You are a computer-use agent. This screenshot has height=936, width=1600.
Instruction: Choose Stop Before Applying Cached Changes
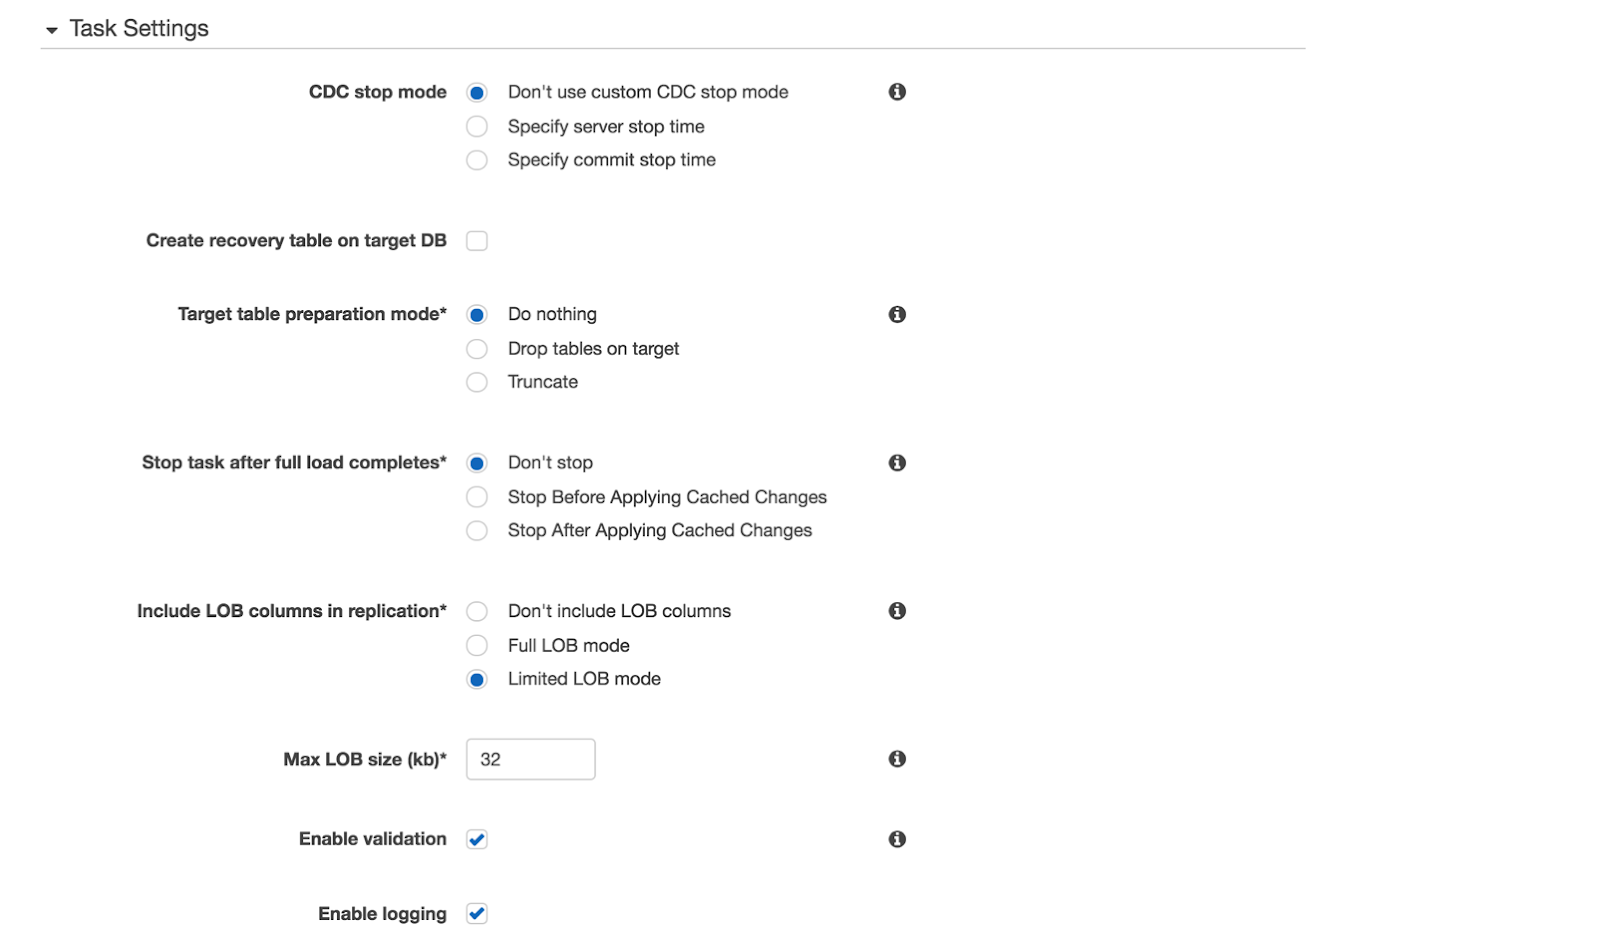(477, 497)
